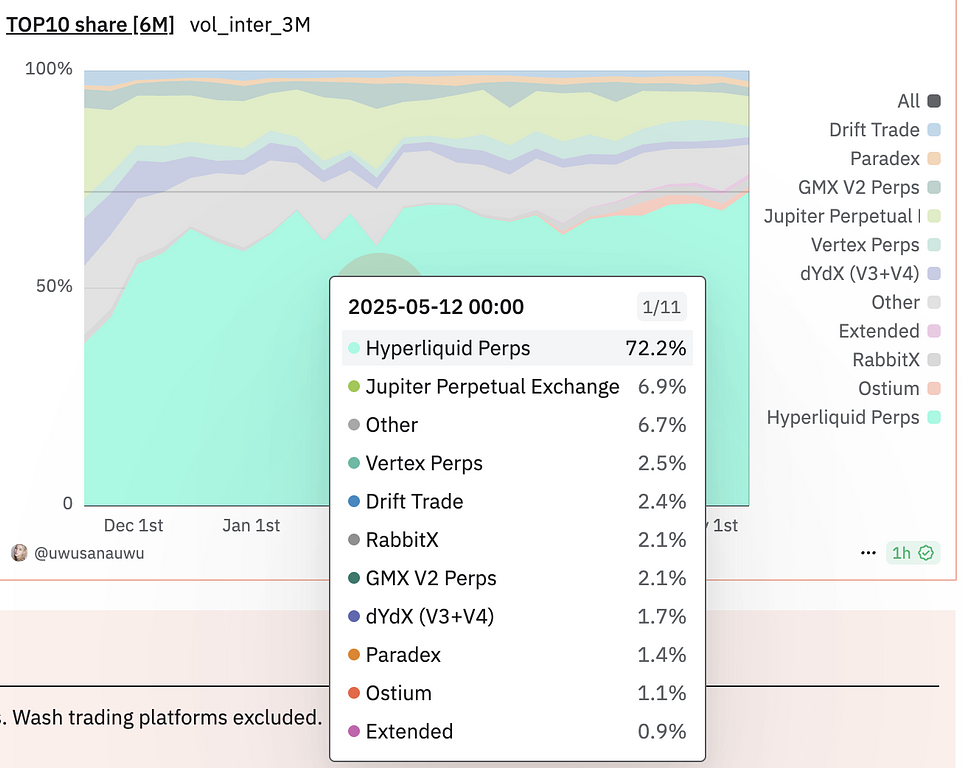The width and height of the screenshot is (963, 768).
Task: Click the Ostium legend color swatch
Action: (934, 389)
